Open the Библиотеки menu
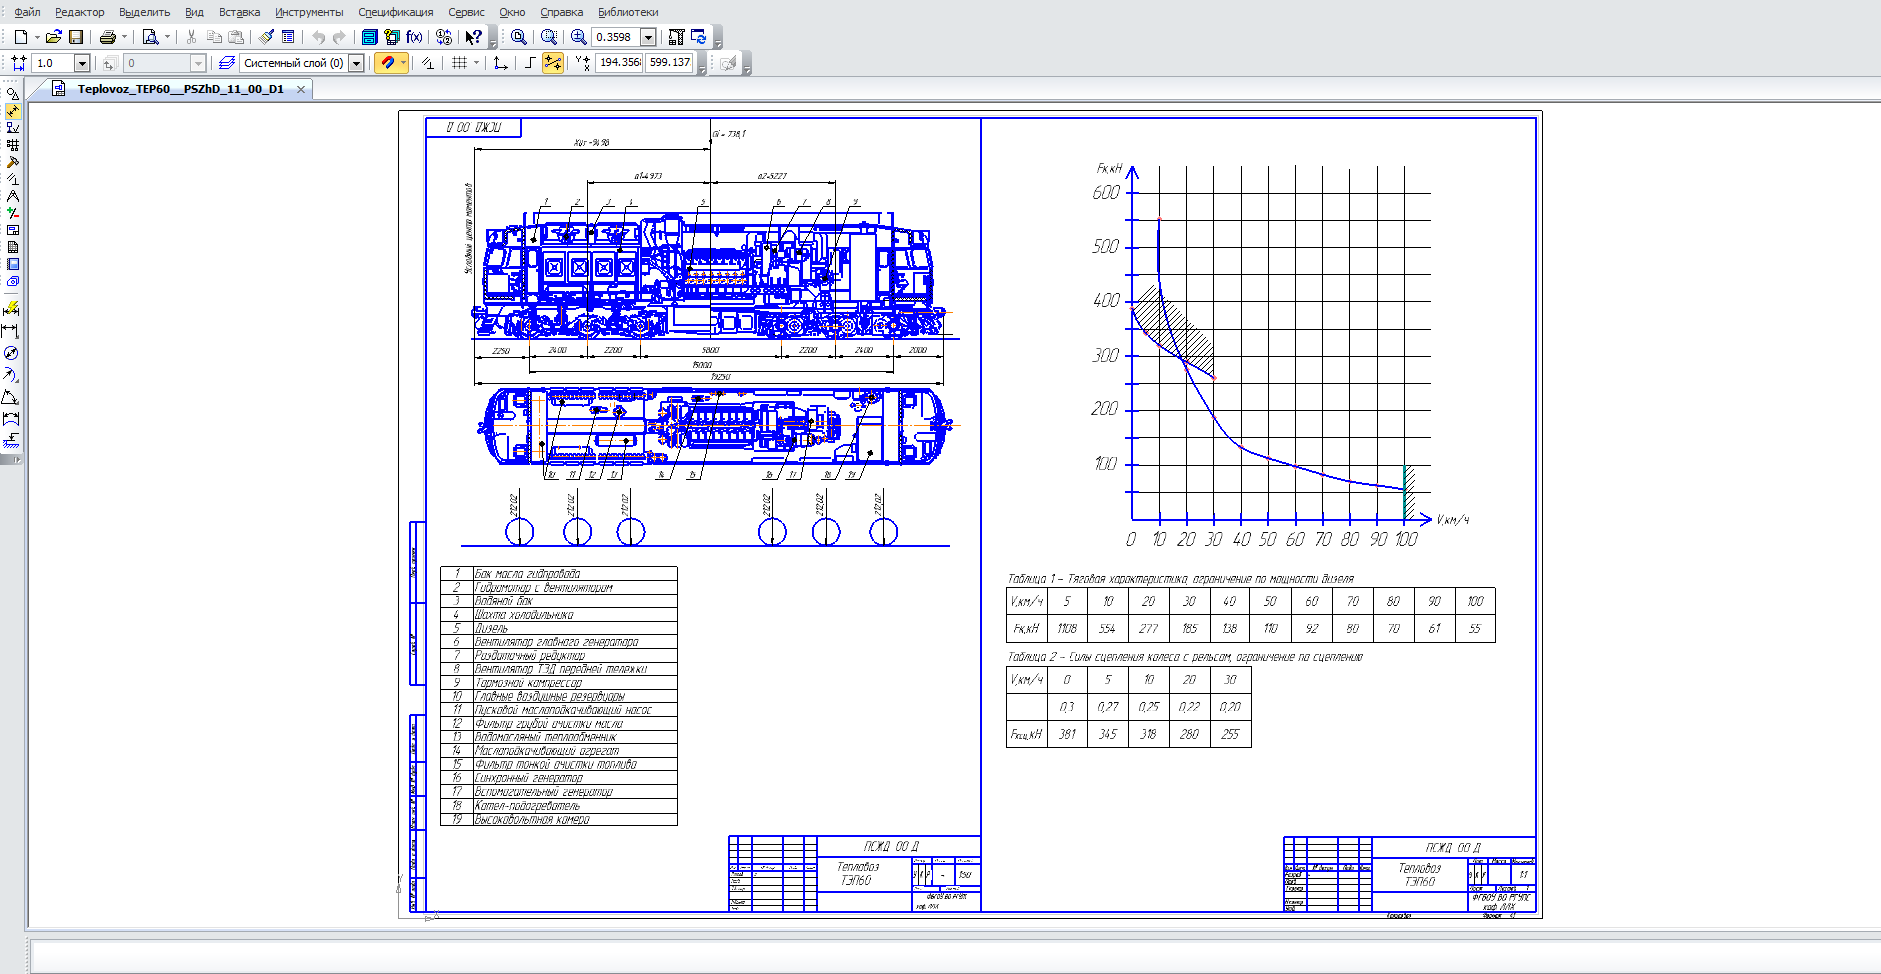The height and width of the screenshot is (974, 1881). 628,12
